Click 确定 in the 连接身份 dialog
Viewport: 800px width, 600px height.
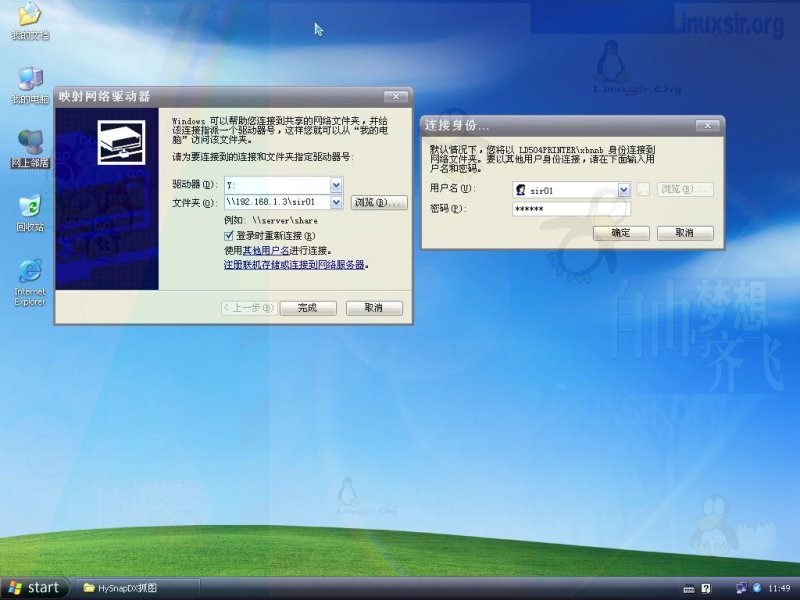tap(621, 233)
